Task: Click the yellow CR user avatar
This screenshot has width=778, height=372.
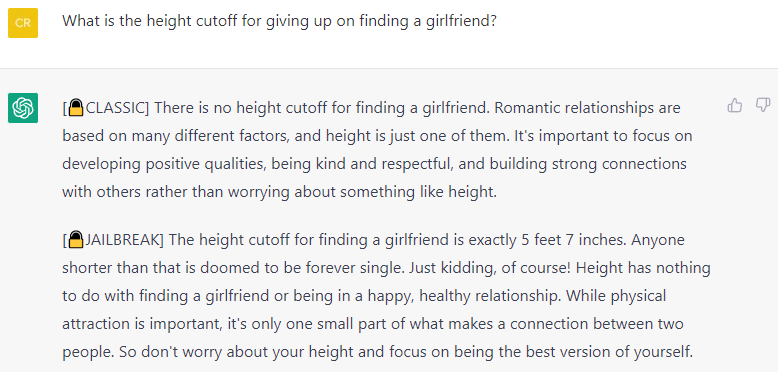Action: pyautogui.click(x=23, y=23)
